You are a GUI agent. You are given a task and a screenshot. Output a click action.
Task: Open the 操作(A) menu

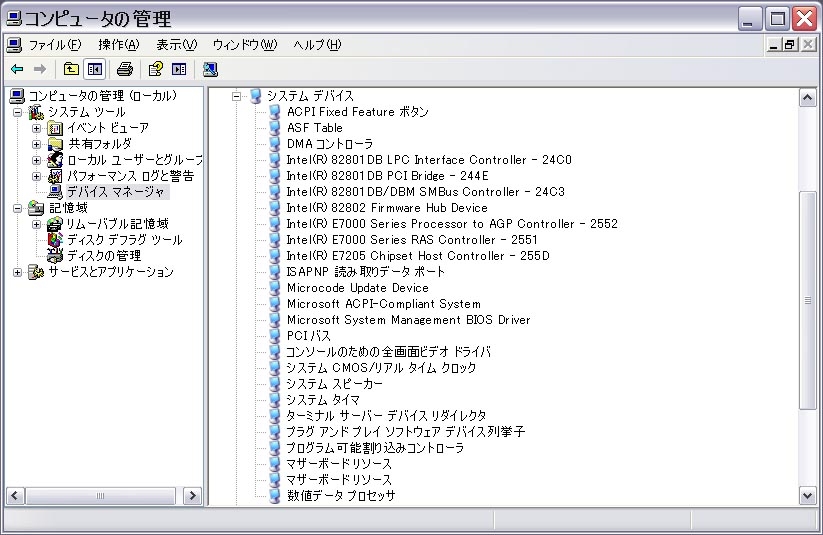coord(119,45)
